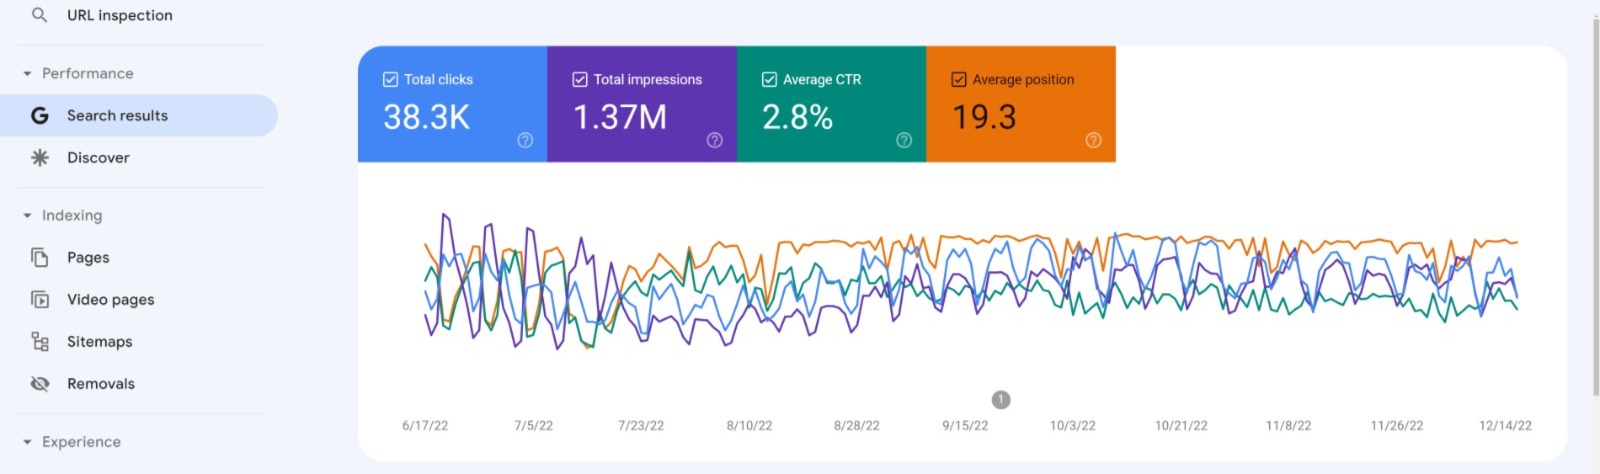Go to the Pages indexing report

[139, 257]
